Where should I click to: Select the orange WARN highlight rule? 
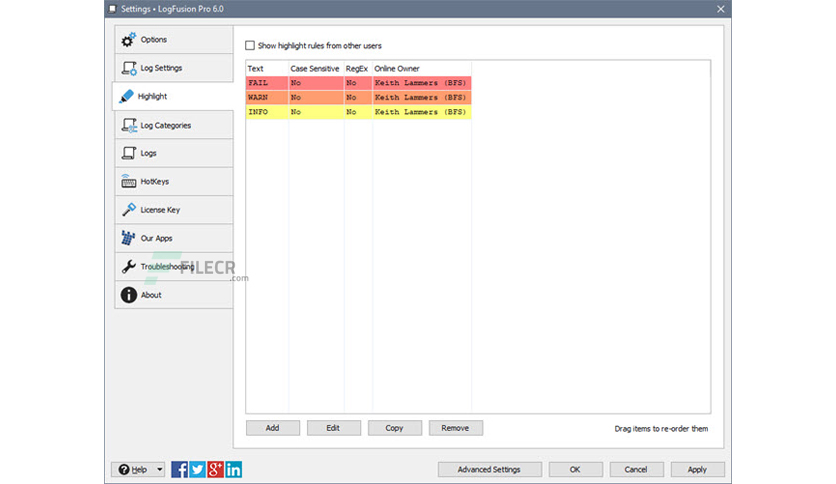[358, 98]
